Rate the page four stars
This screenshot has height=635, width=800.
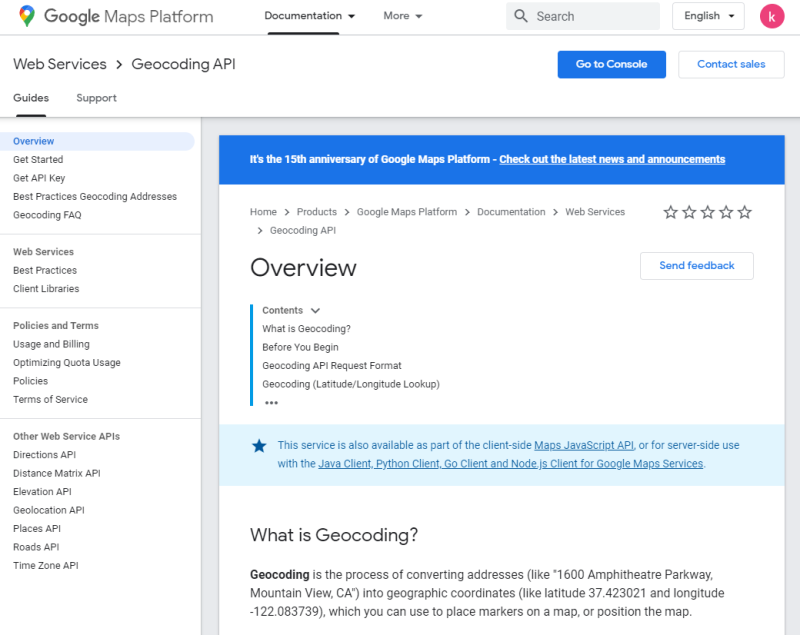pos(726,212)
